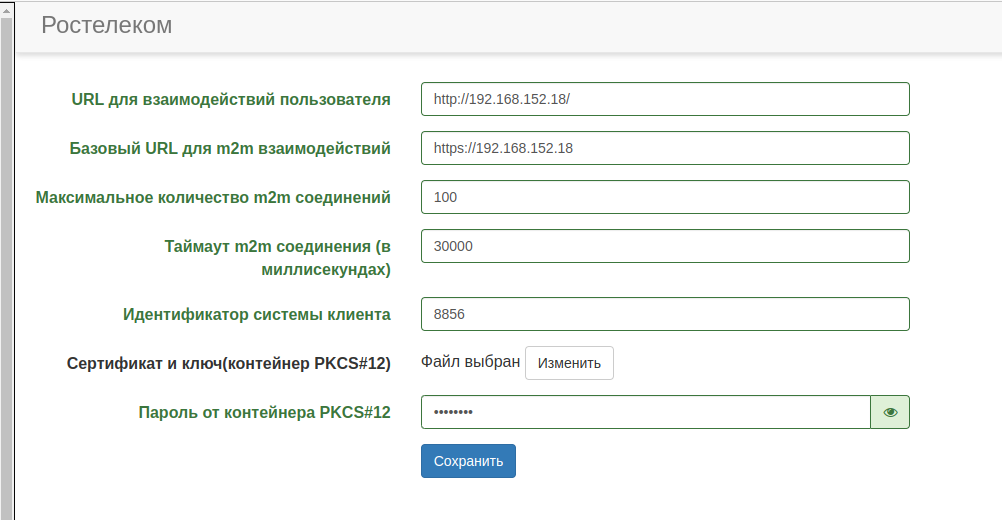The width and height of the screenshot is (1002, 520).
Task: Focus the Базовый URL для m2m field
Action: point(665,148)
